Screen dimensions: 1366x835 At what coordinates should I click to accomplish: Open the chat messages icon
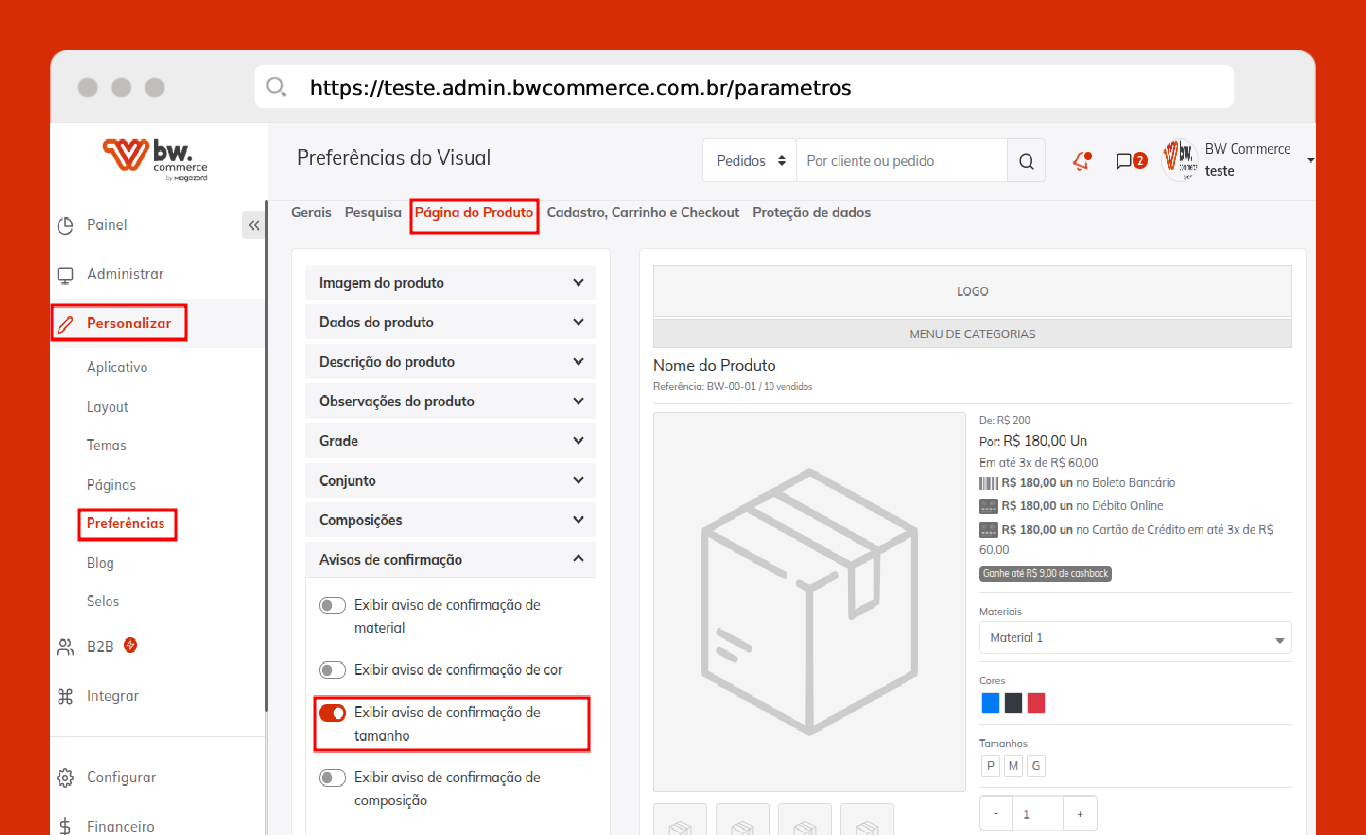coord(1125,161)
